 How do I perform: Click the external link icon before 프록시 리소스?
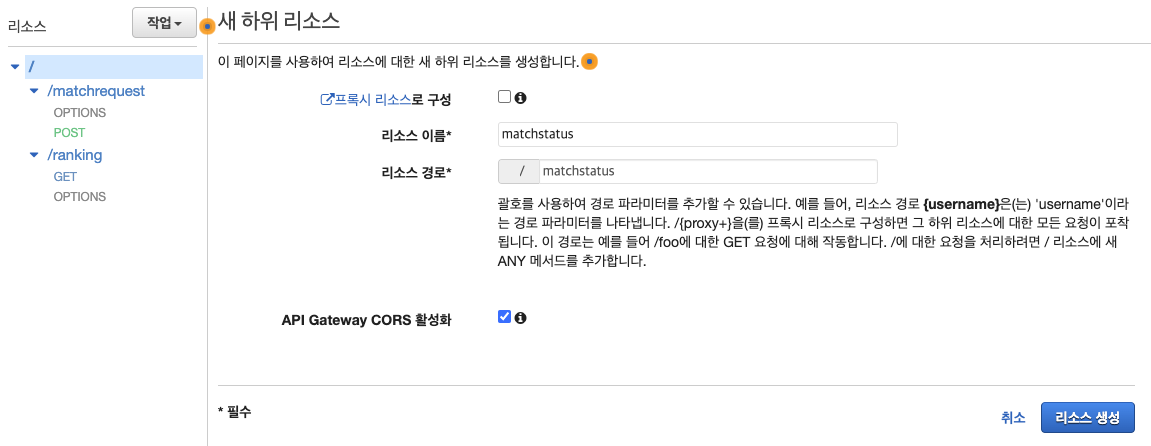tap(327, 99)
